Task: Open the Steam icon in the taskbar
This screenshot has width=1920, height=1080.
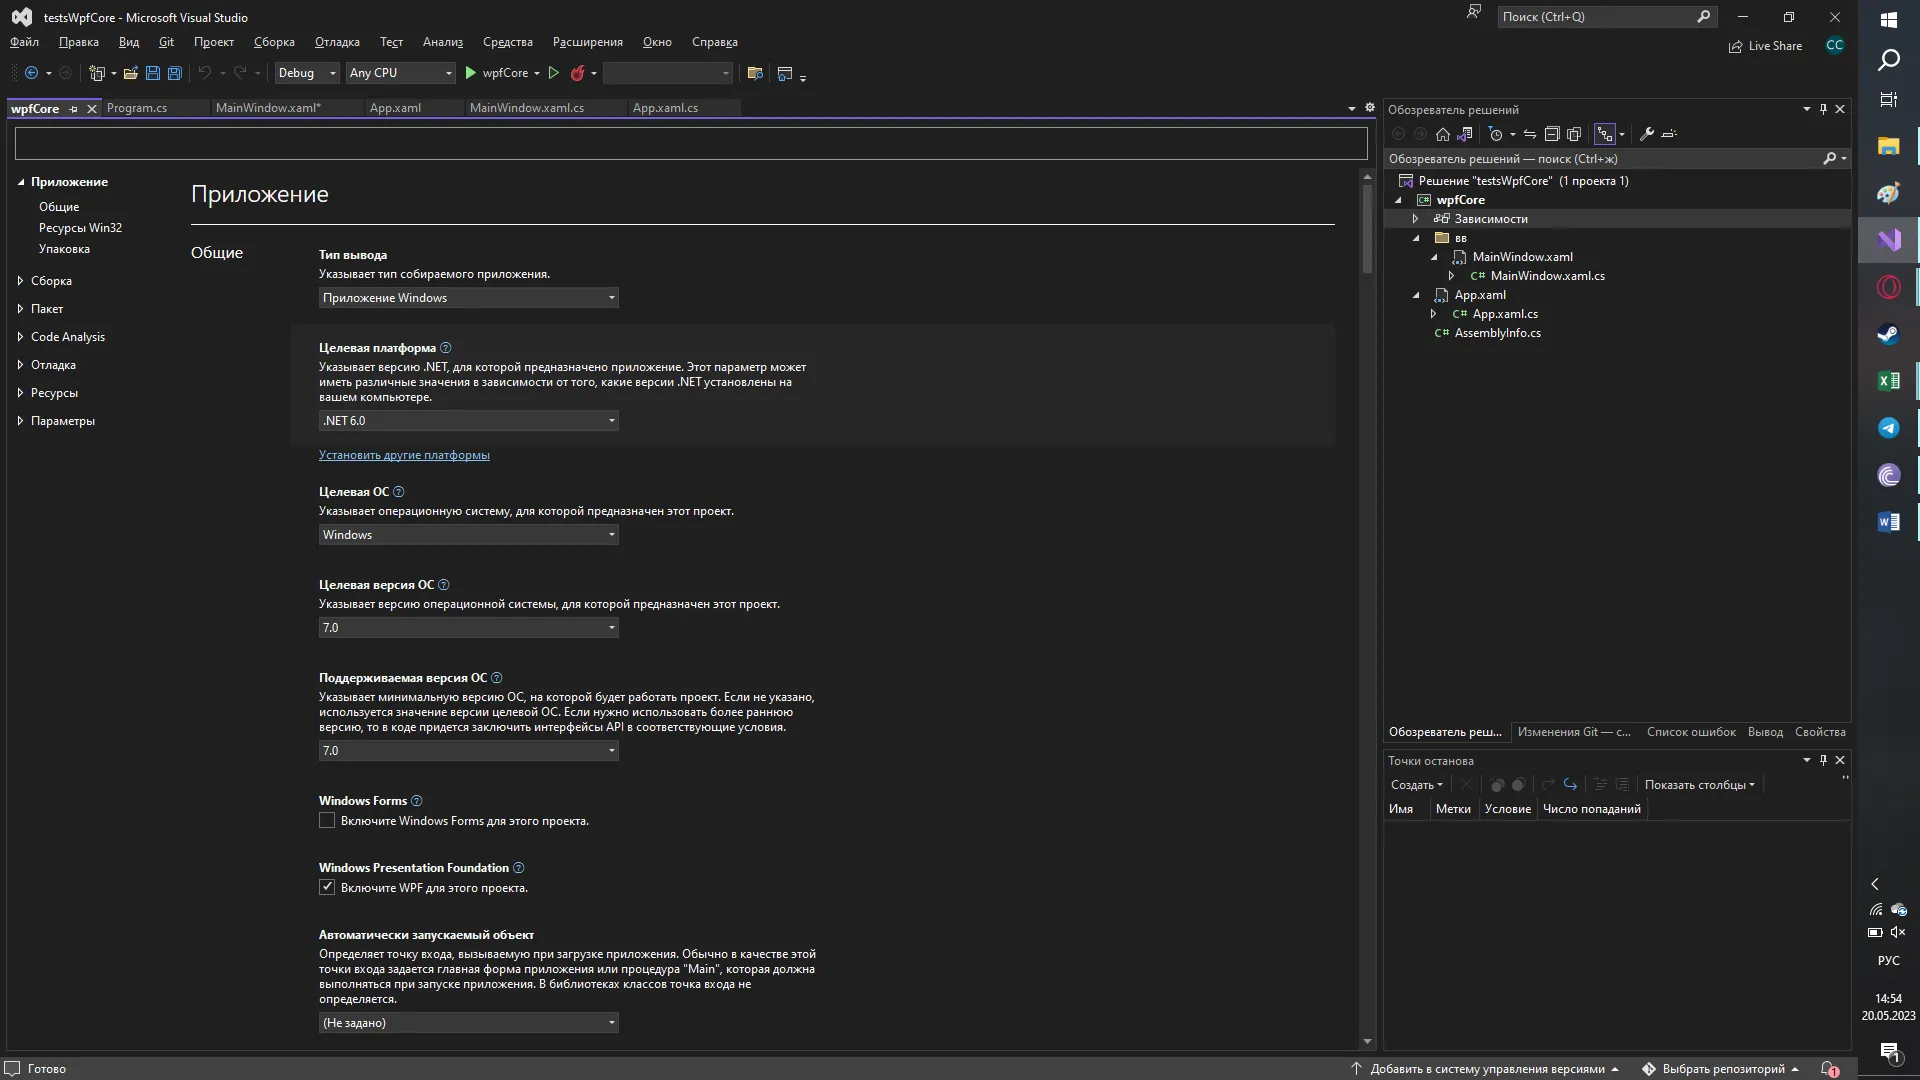Action: coord(1889,334)
